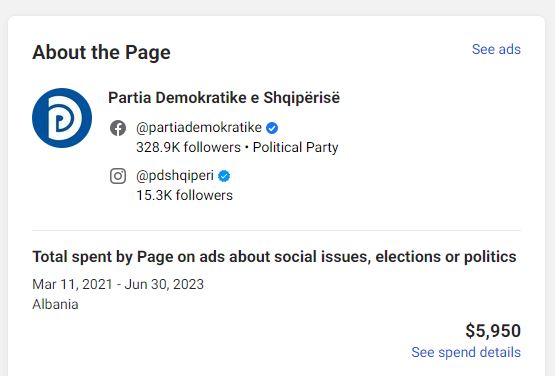Click the Facebook verified badge

coord(272,128)
